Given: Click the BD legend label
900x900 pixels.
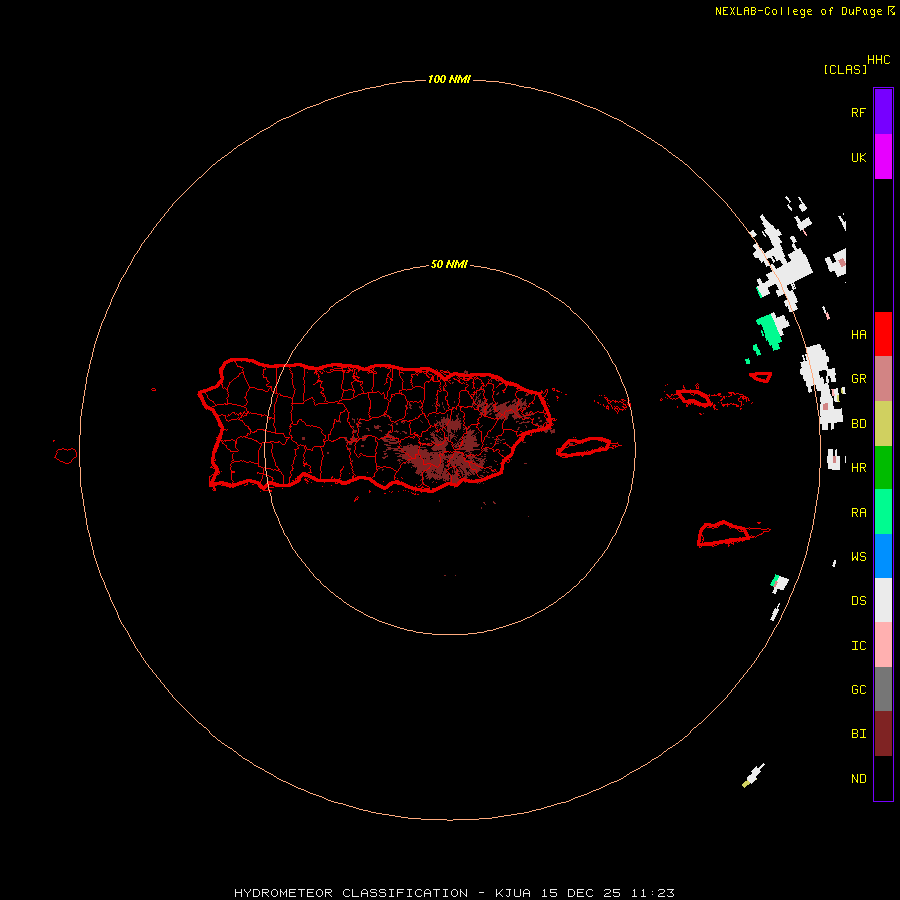Looking at the screenshot, I should pos(858,424).
